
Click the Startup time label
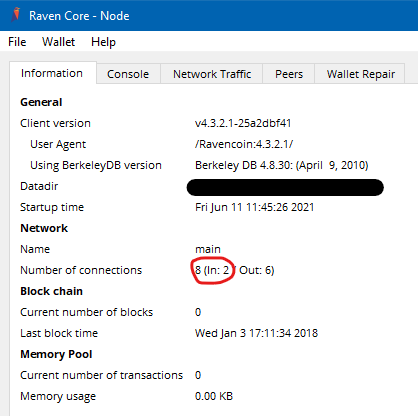pos(52,207)
